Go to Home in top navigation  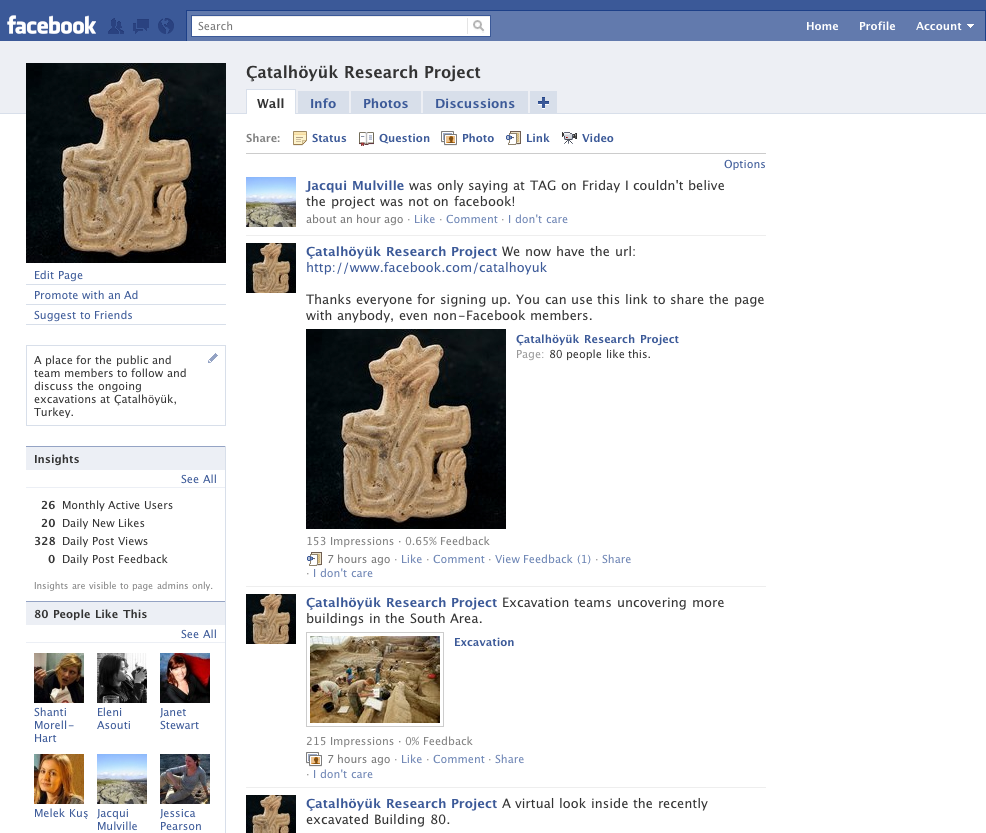coord(822,26)
